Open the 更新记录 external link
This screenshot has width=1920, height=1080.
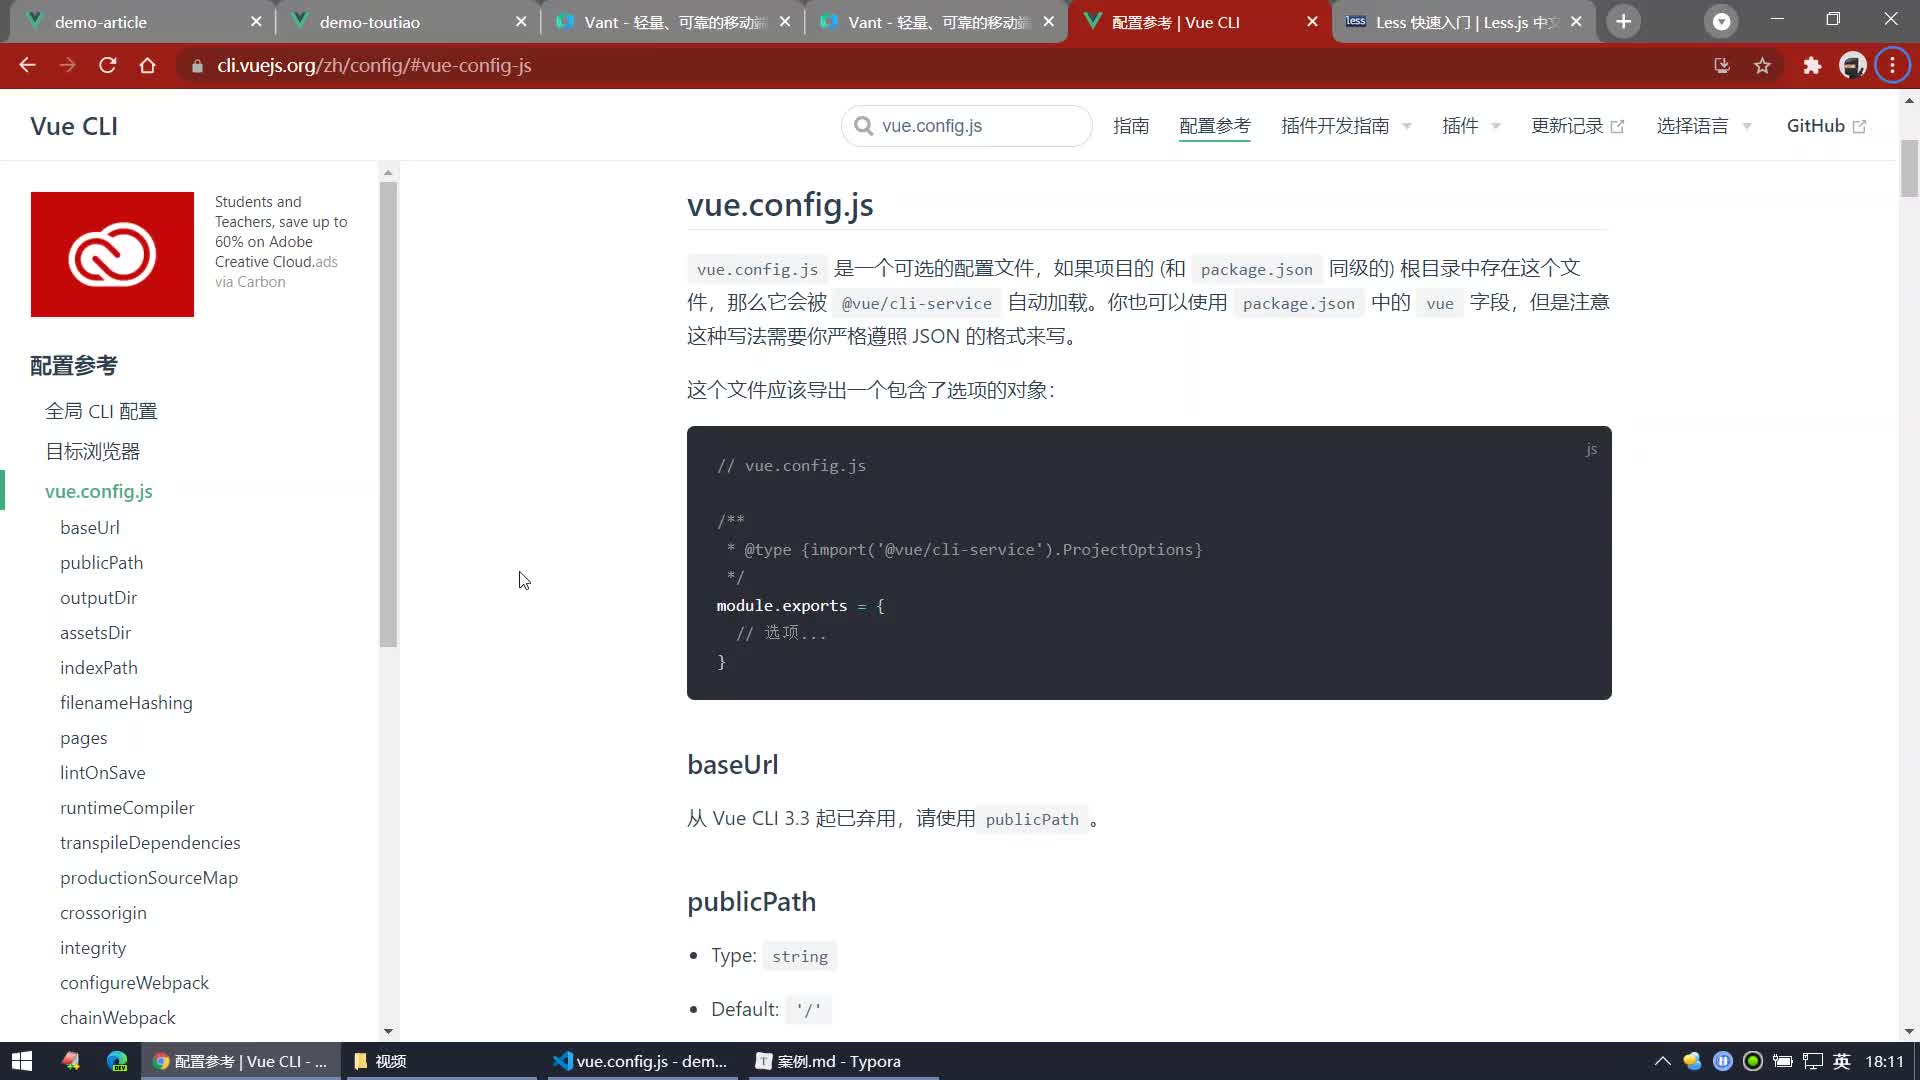coord(1577,126)
